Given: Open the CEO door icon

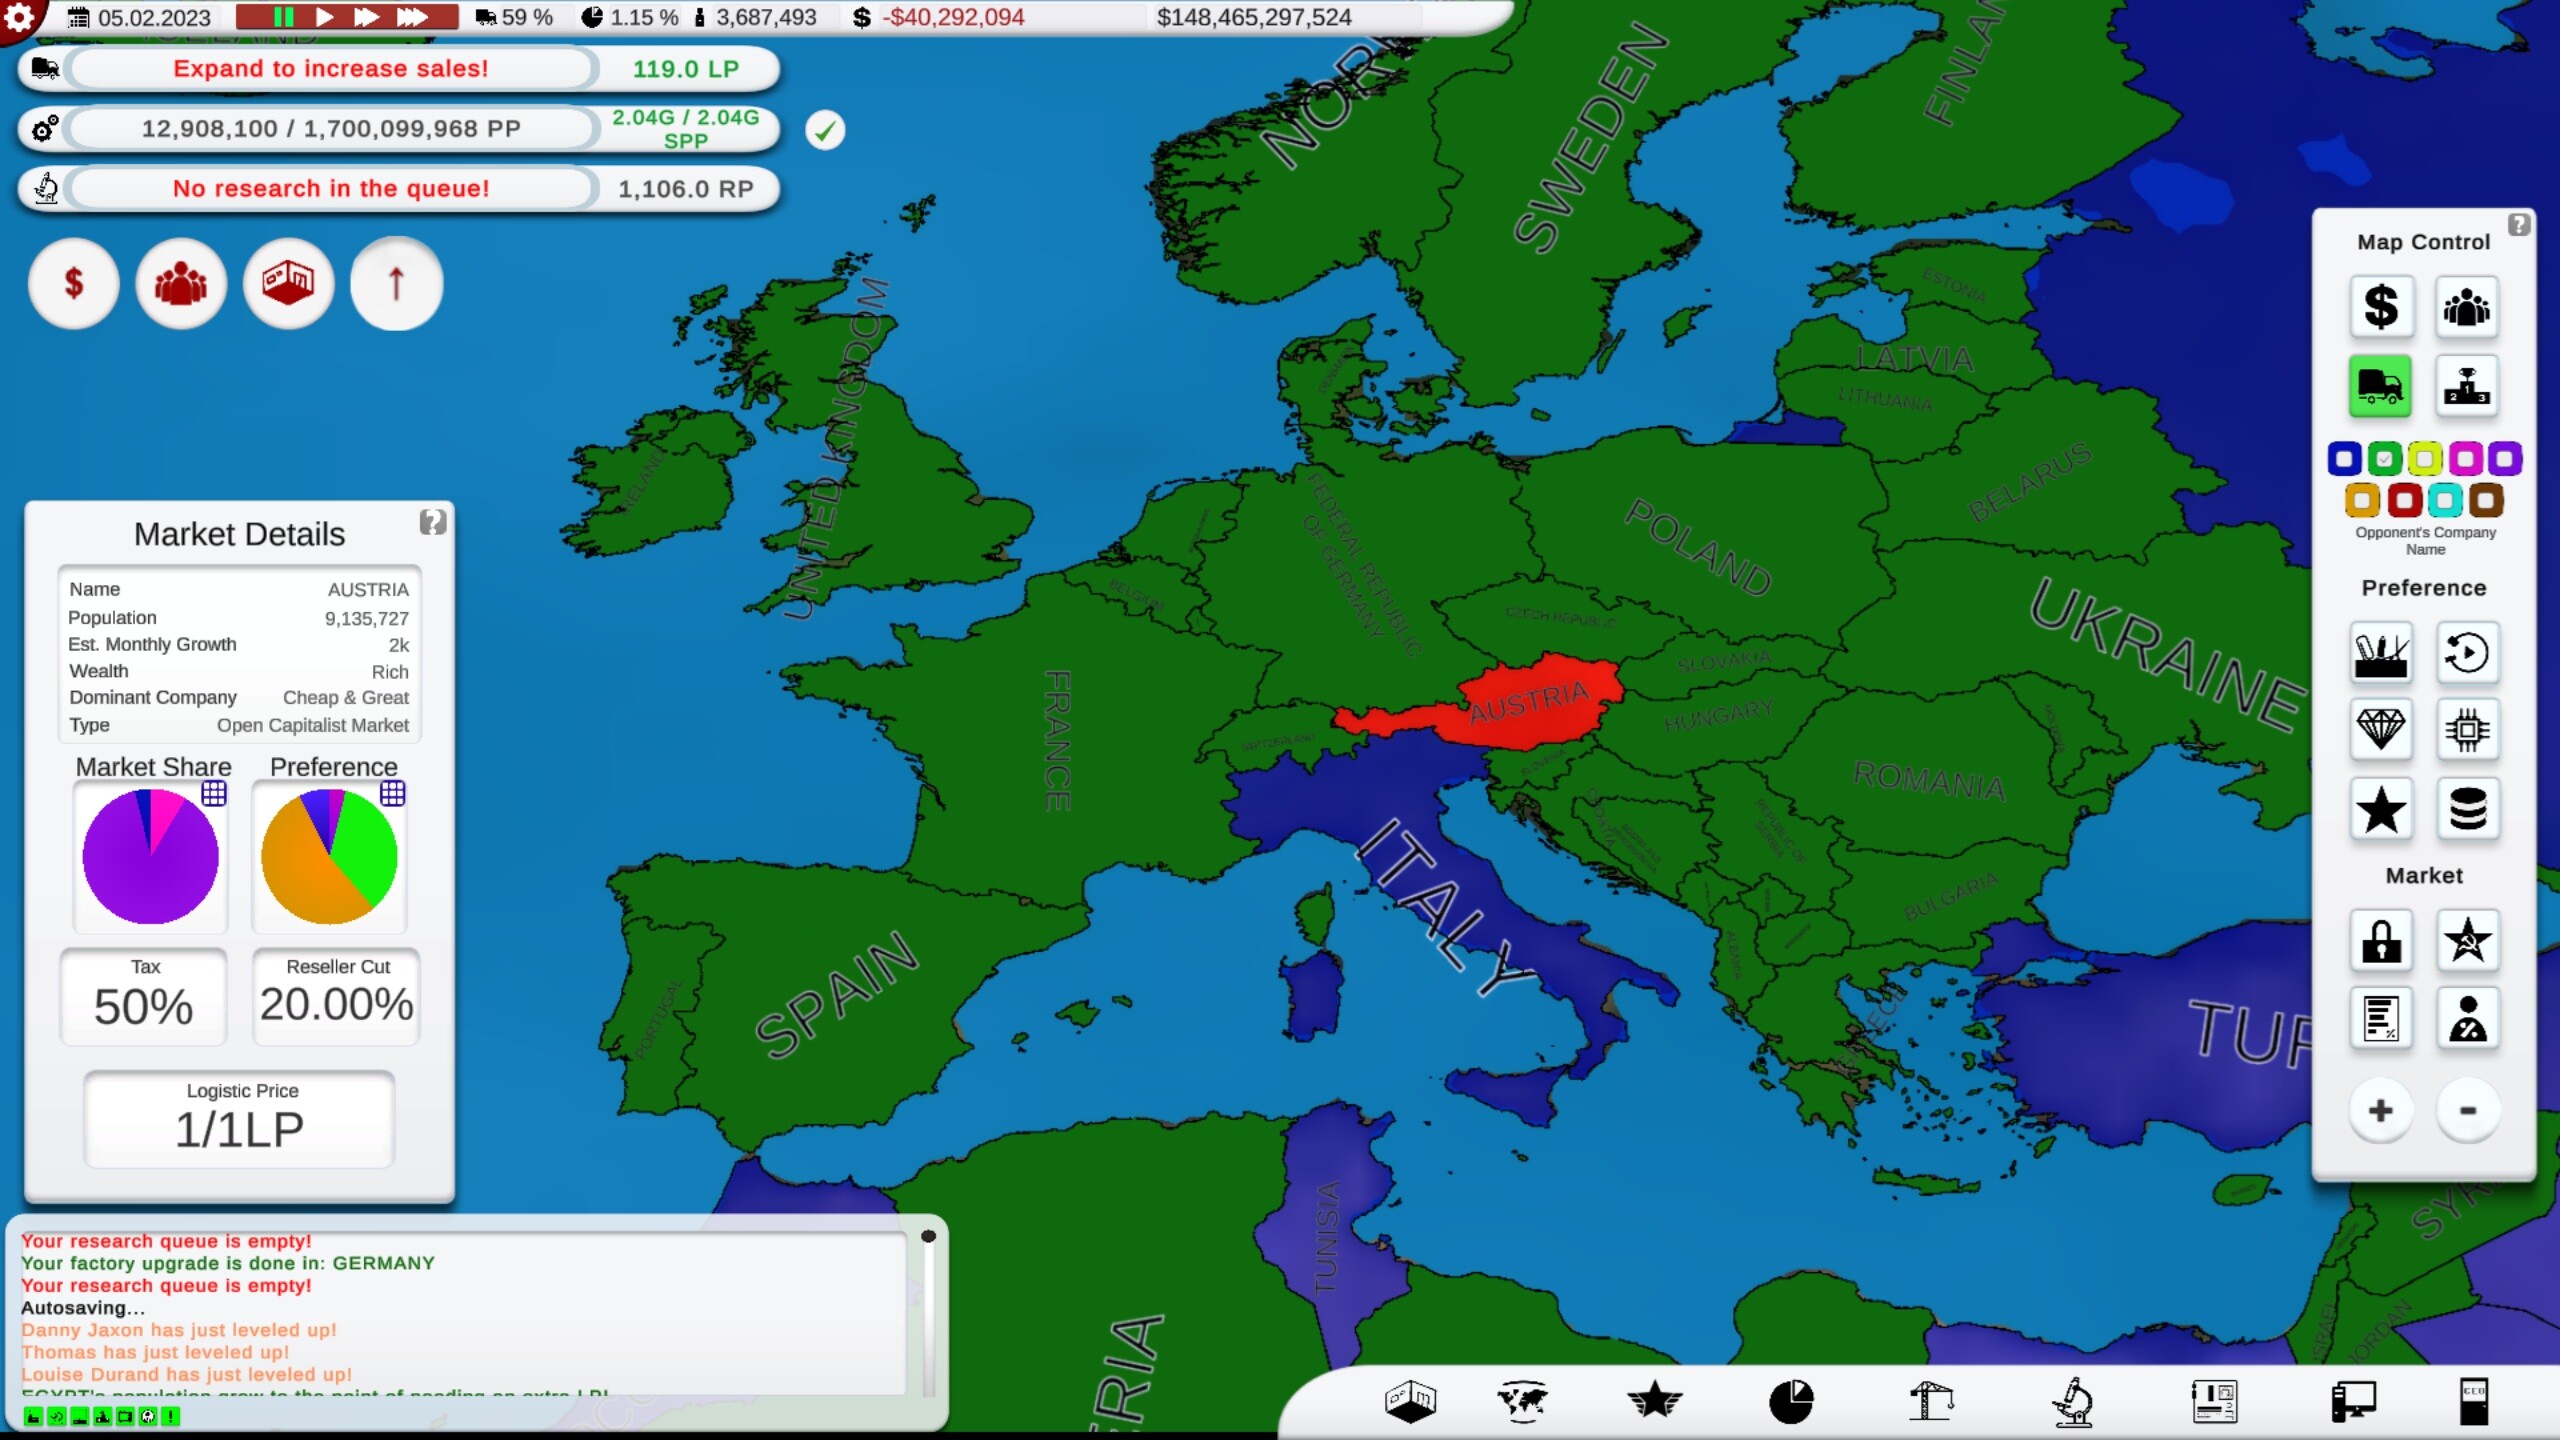Looking at the screenshot, I should coord(2474,1401).
